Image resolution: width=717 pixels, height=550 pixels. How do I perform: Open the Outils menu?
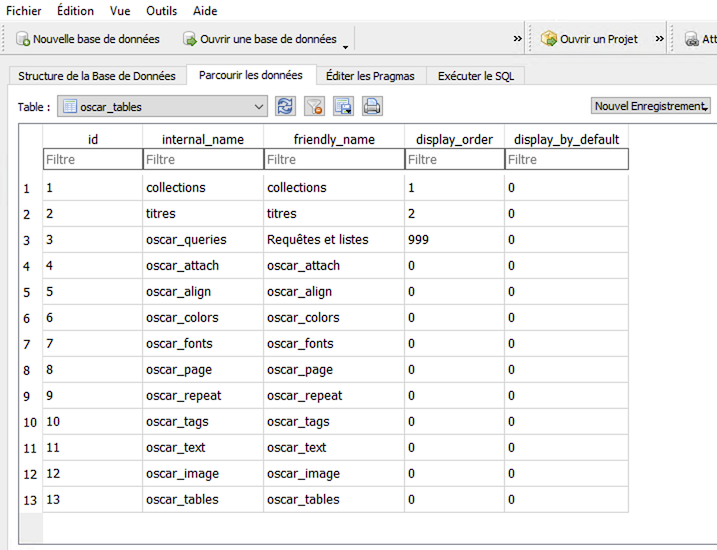(163, 11)
